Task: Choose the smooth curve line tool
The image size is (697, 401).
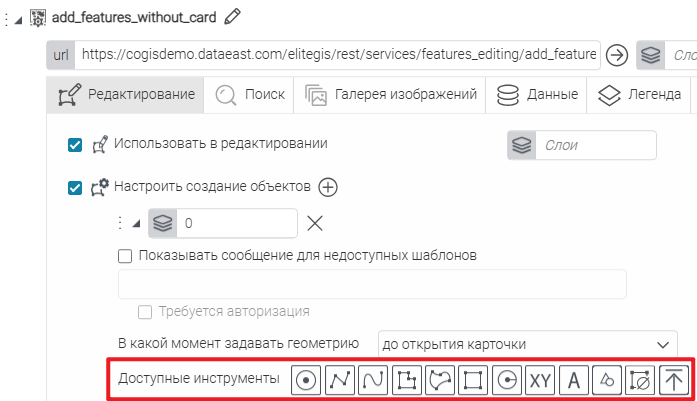Action: (374, 380)
